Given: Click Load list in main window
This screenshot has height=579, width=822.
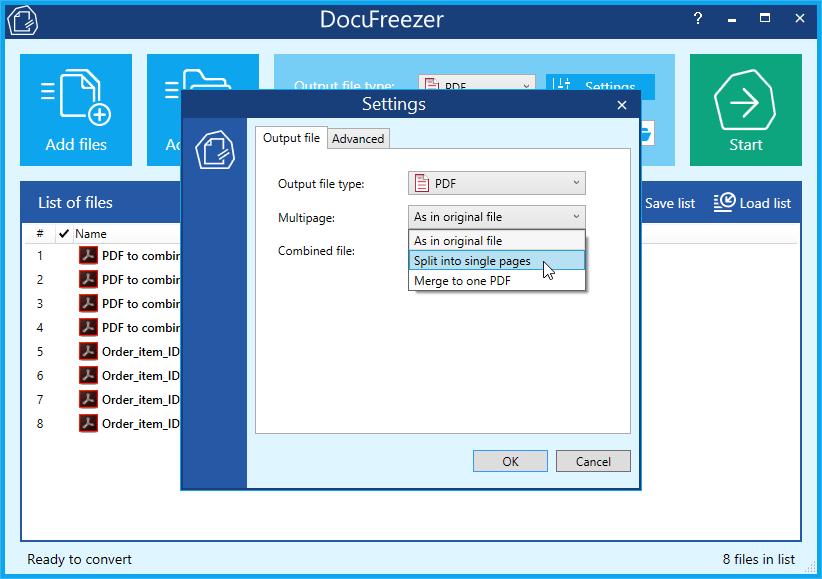Looking at the screenshot, I should point(752,203).
